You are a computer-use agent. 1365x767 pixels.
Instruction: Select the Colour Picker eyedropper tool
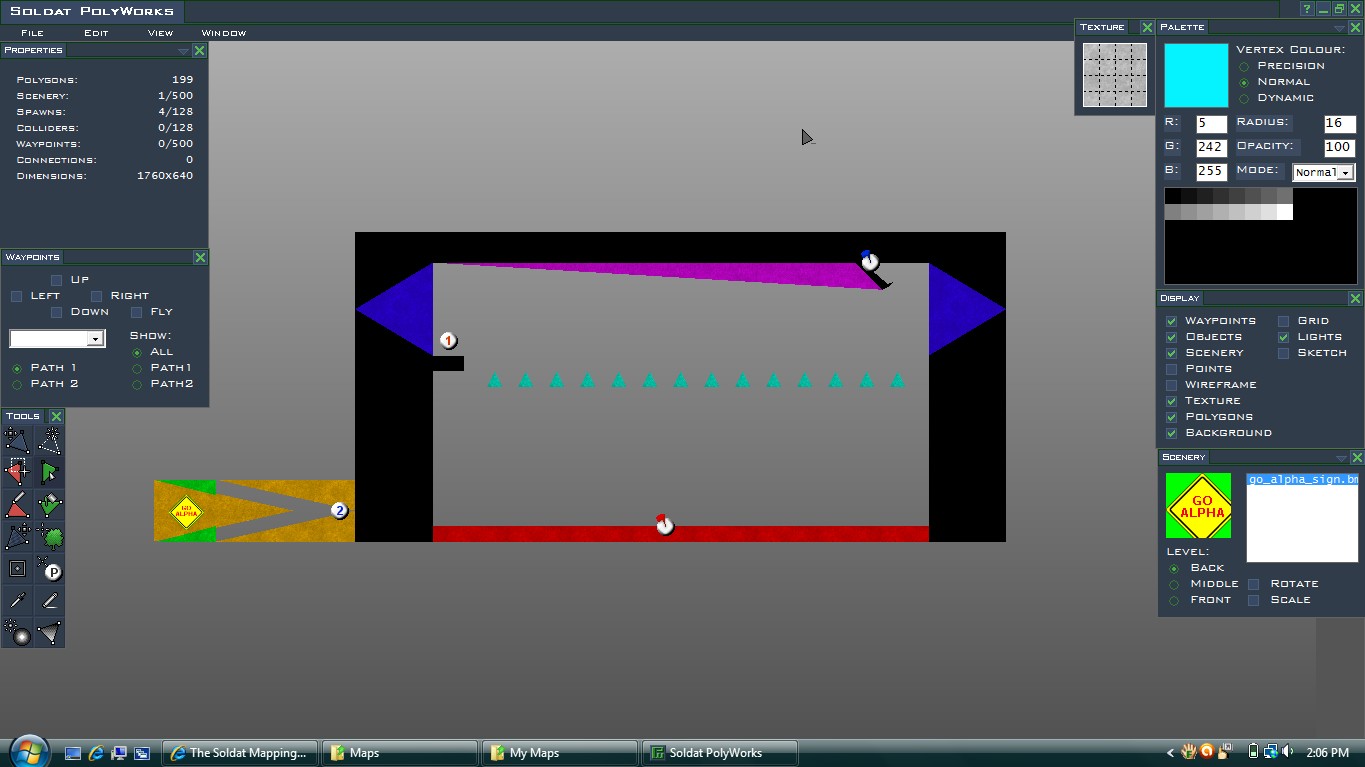coord(17,600)
